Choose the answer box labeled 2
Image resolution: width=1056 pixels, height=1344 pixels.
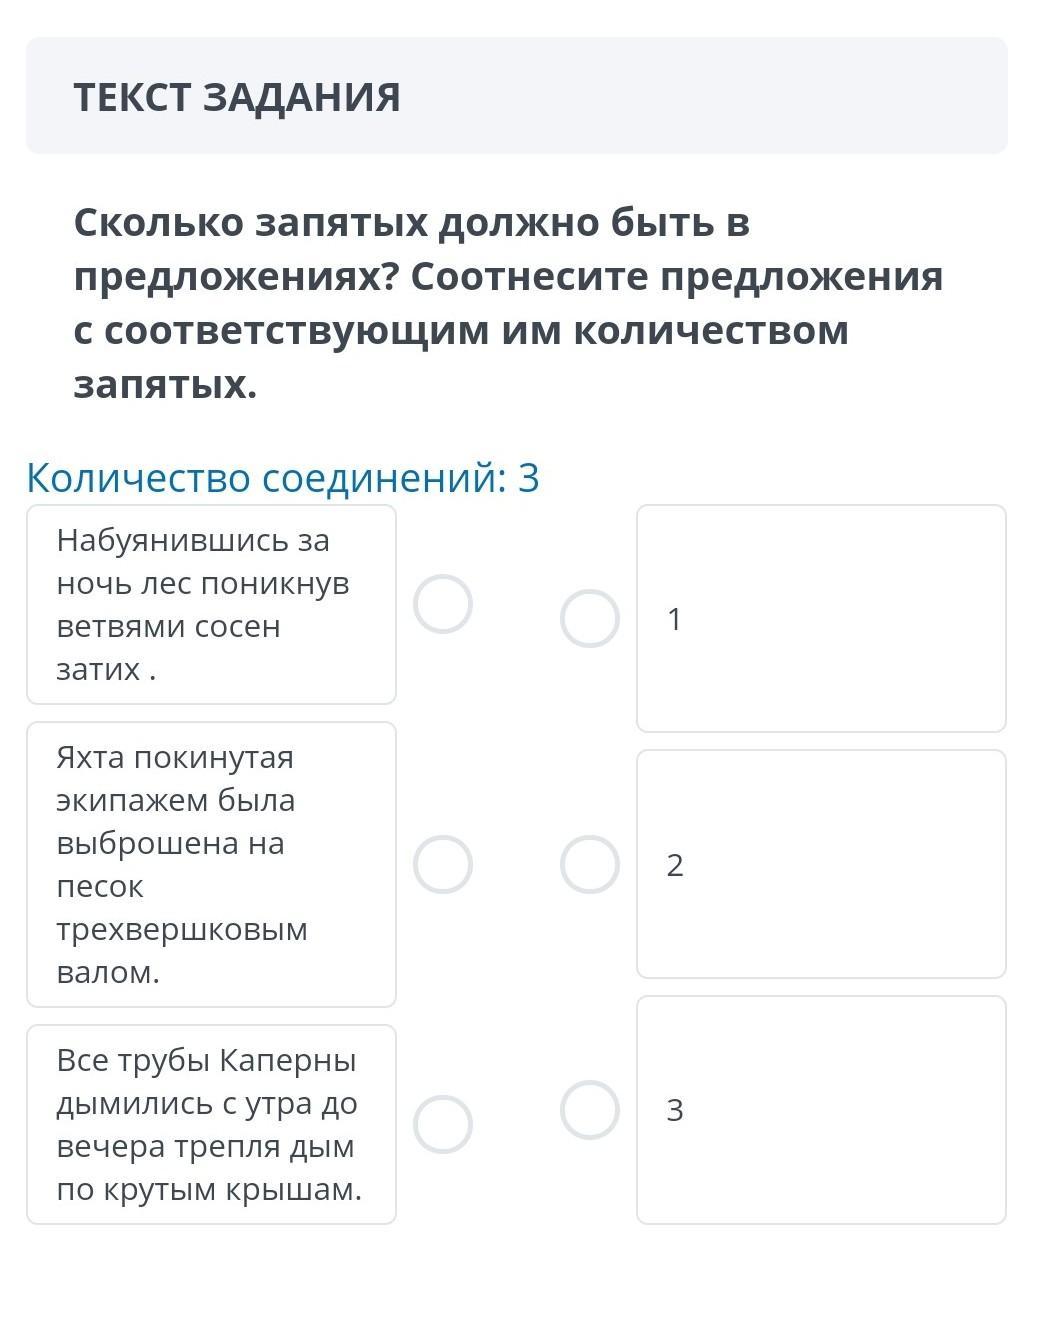coord(821,864)
